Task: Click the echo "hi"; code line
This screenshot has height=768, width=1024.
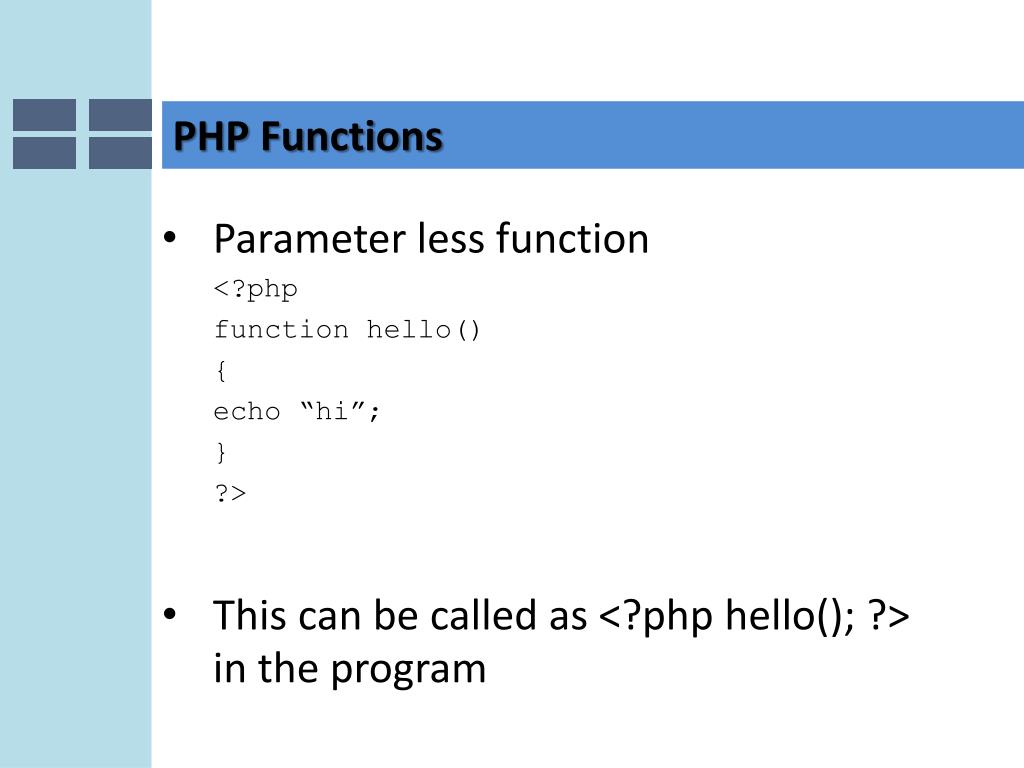Action: [296, 411]
